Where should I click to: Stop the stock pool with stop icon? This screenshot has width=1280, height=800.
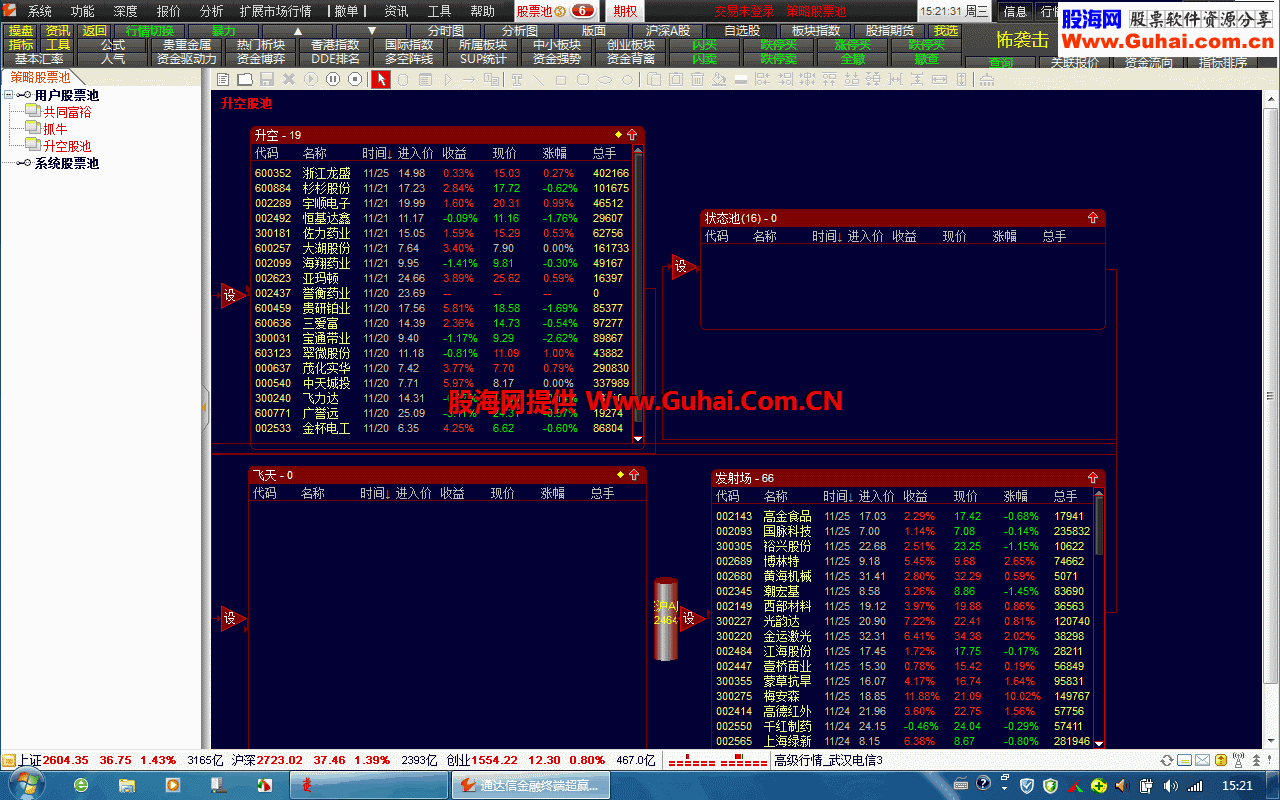pos(355,79)
